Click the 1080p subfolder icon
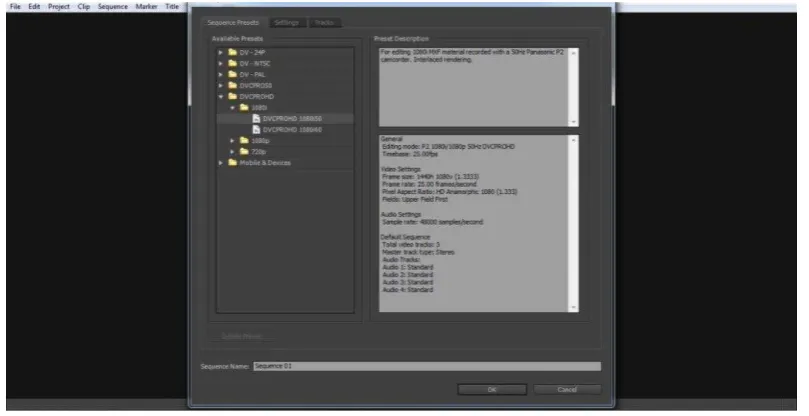Screen dimensions: 809x416 (245, 140)
